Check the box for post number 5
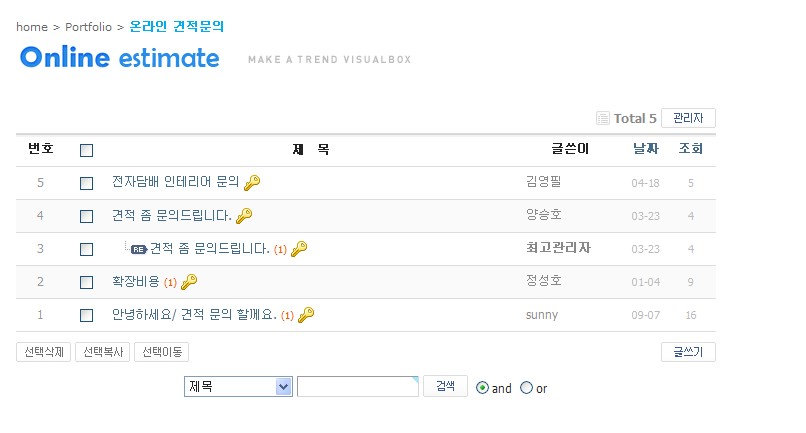Viewport: 806px width, 433px height. (86, 183)
